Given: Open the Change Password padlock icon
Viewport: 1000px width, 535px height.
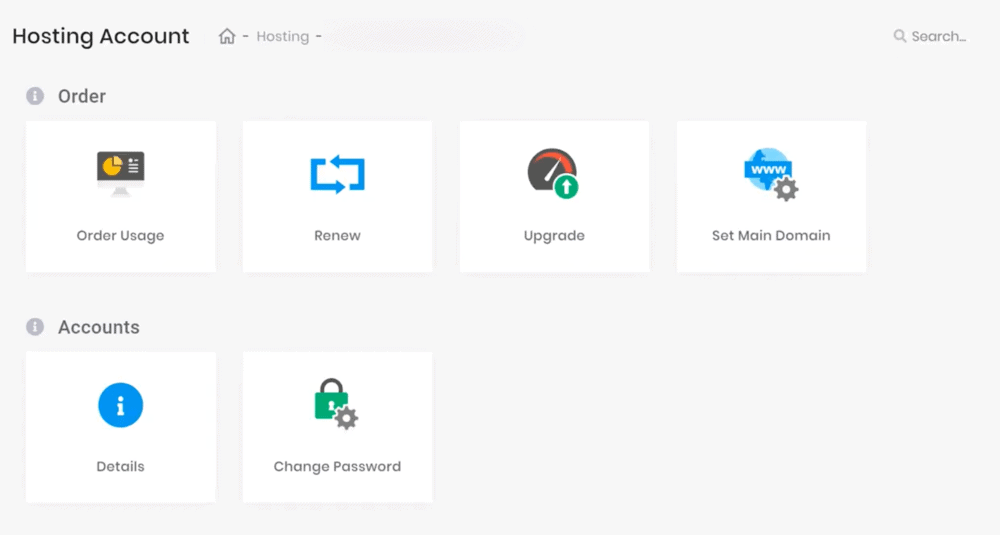Looking at the screenshot, I should click(336, 404).
